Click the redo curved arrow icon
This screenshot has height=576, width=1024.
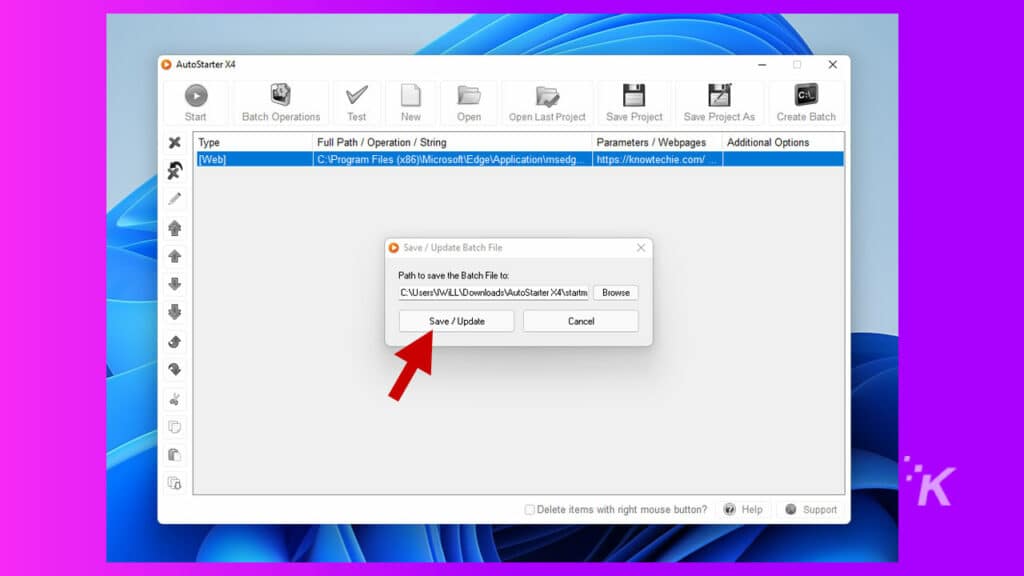(174, 370)
